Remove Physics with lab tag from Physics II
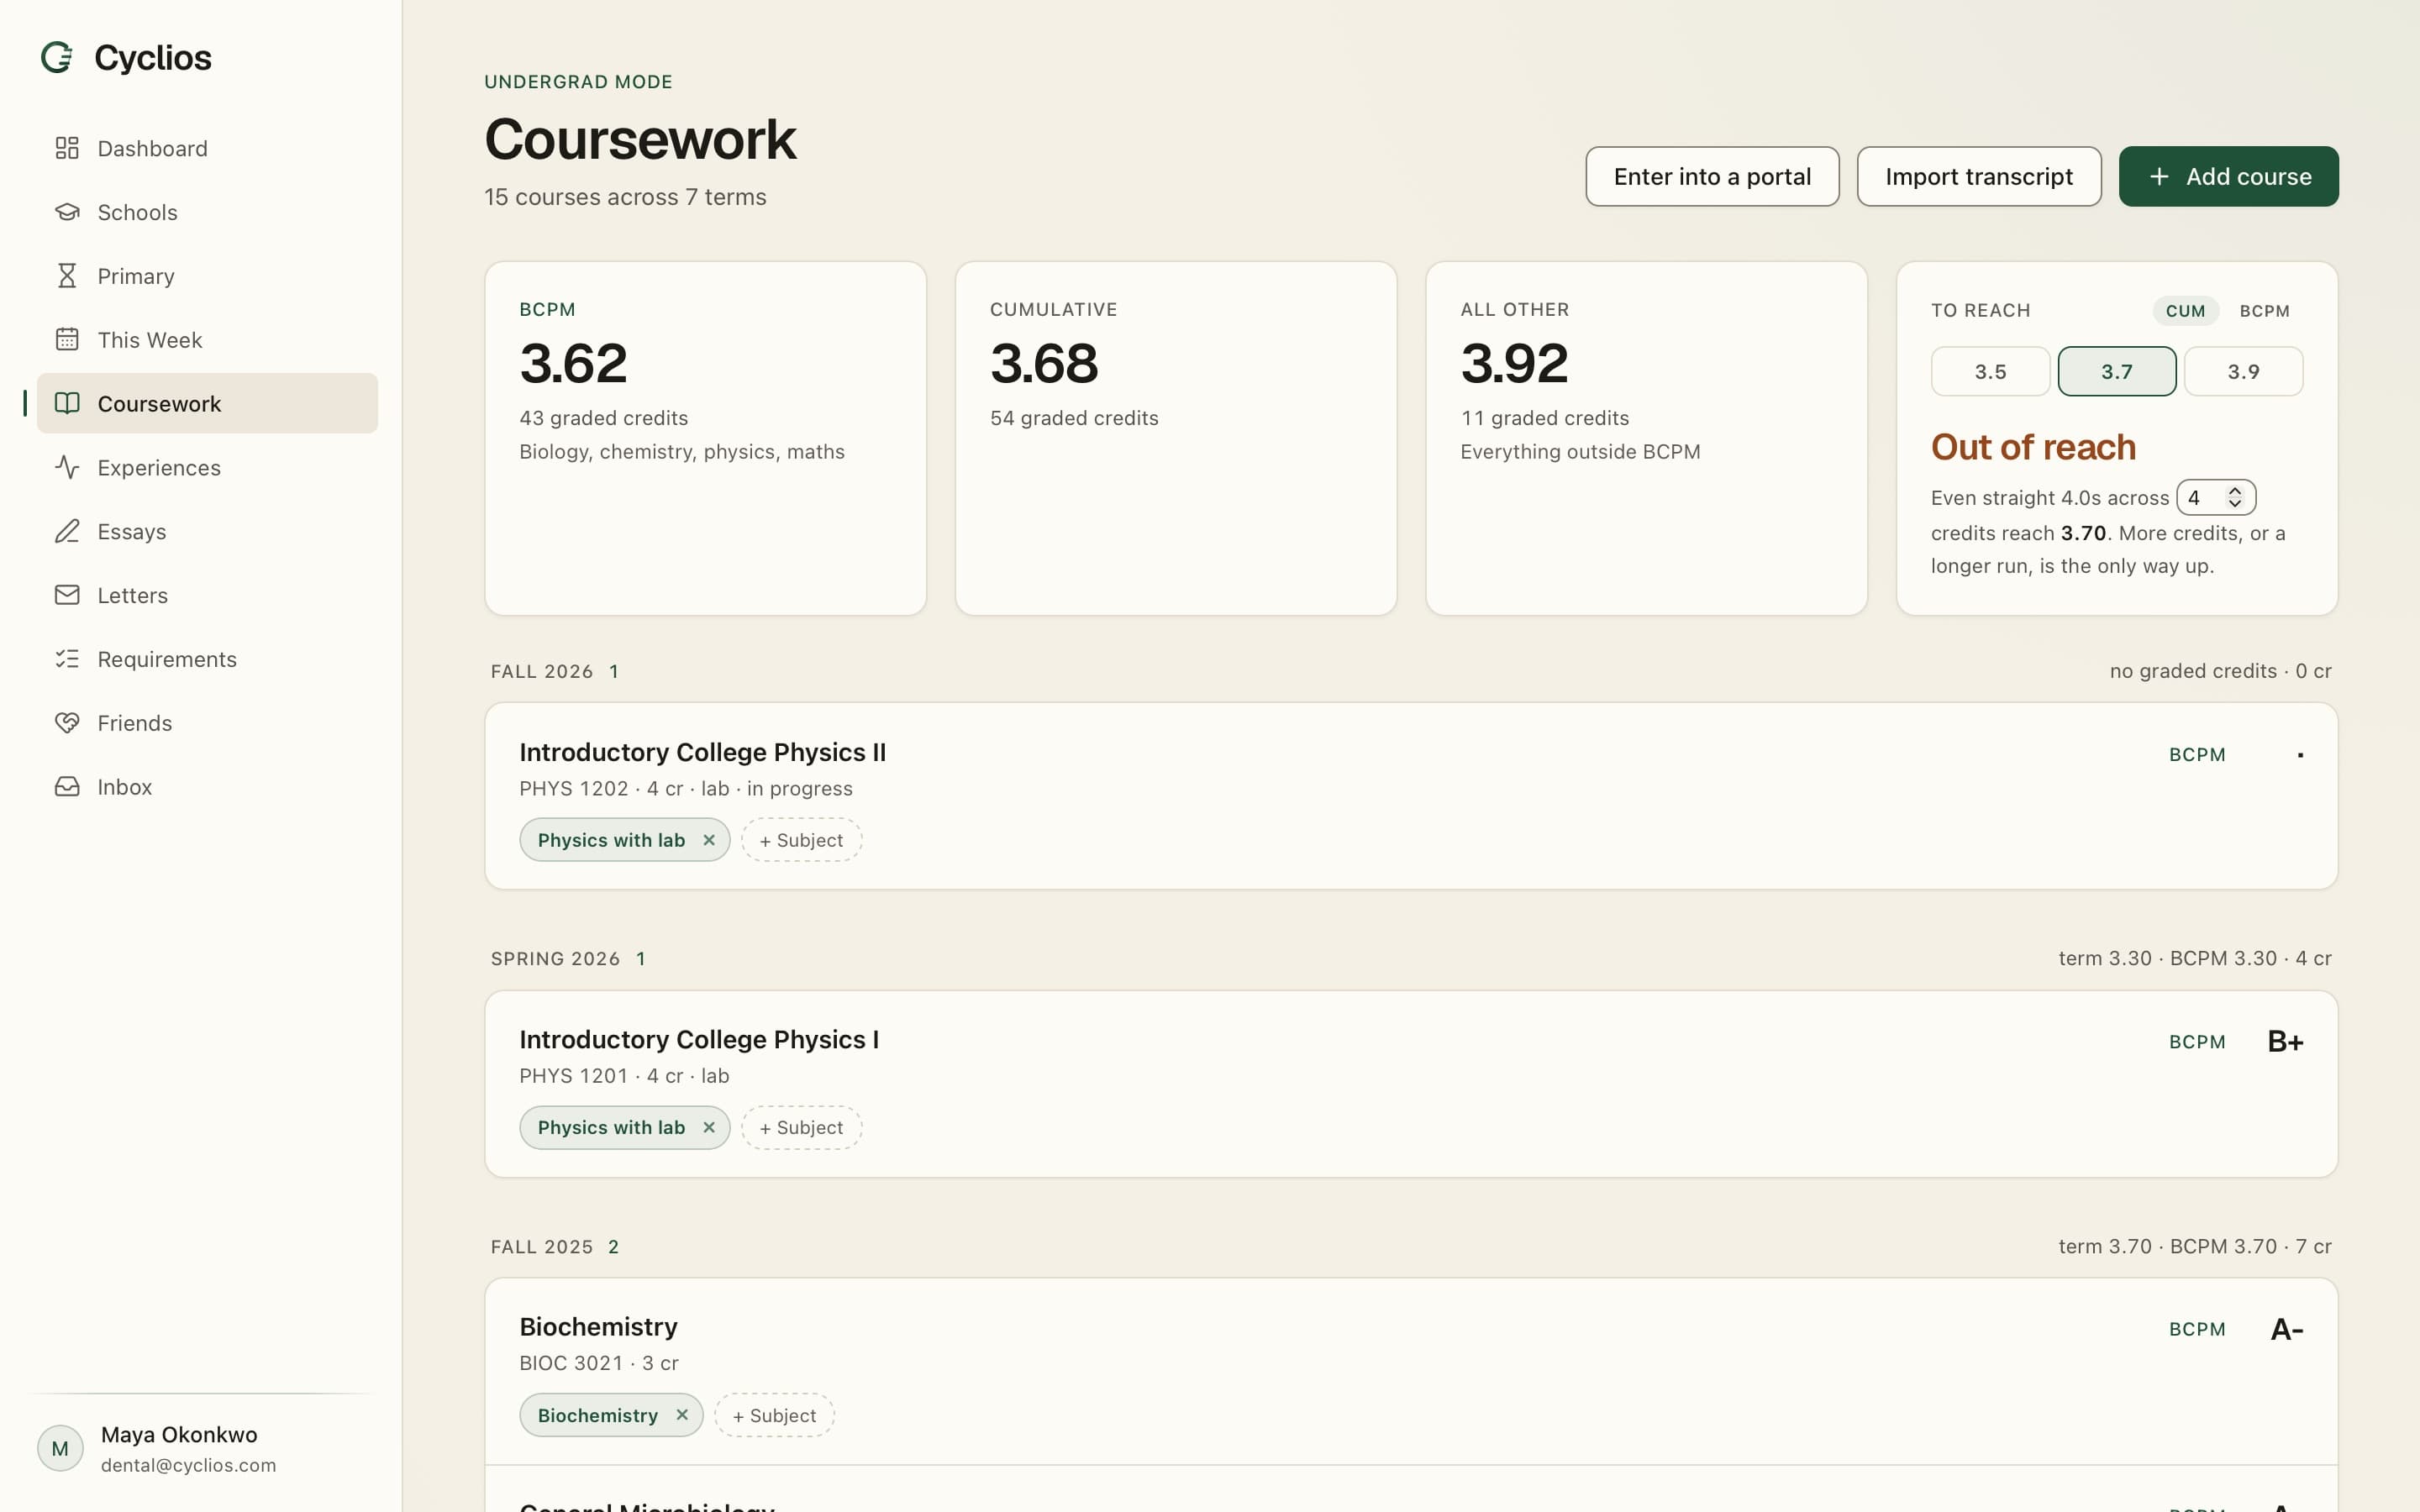This screenshot has width=2420, height=1512. tap(709, 840)
